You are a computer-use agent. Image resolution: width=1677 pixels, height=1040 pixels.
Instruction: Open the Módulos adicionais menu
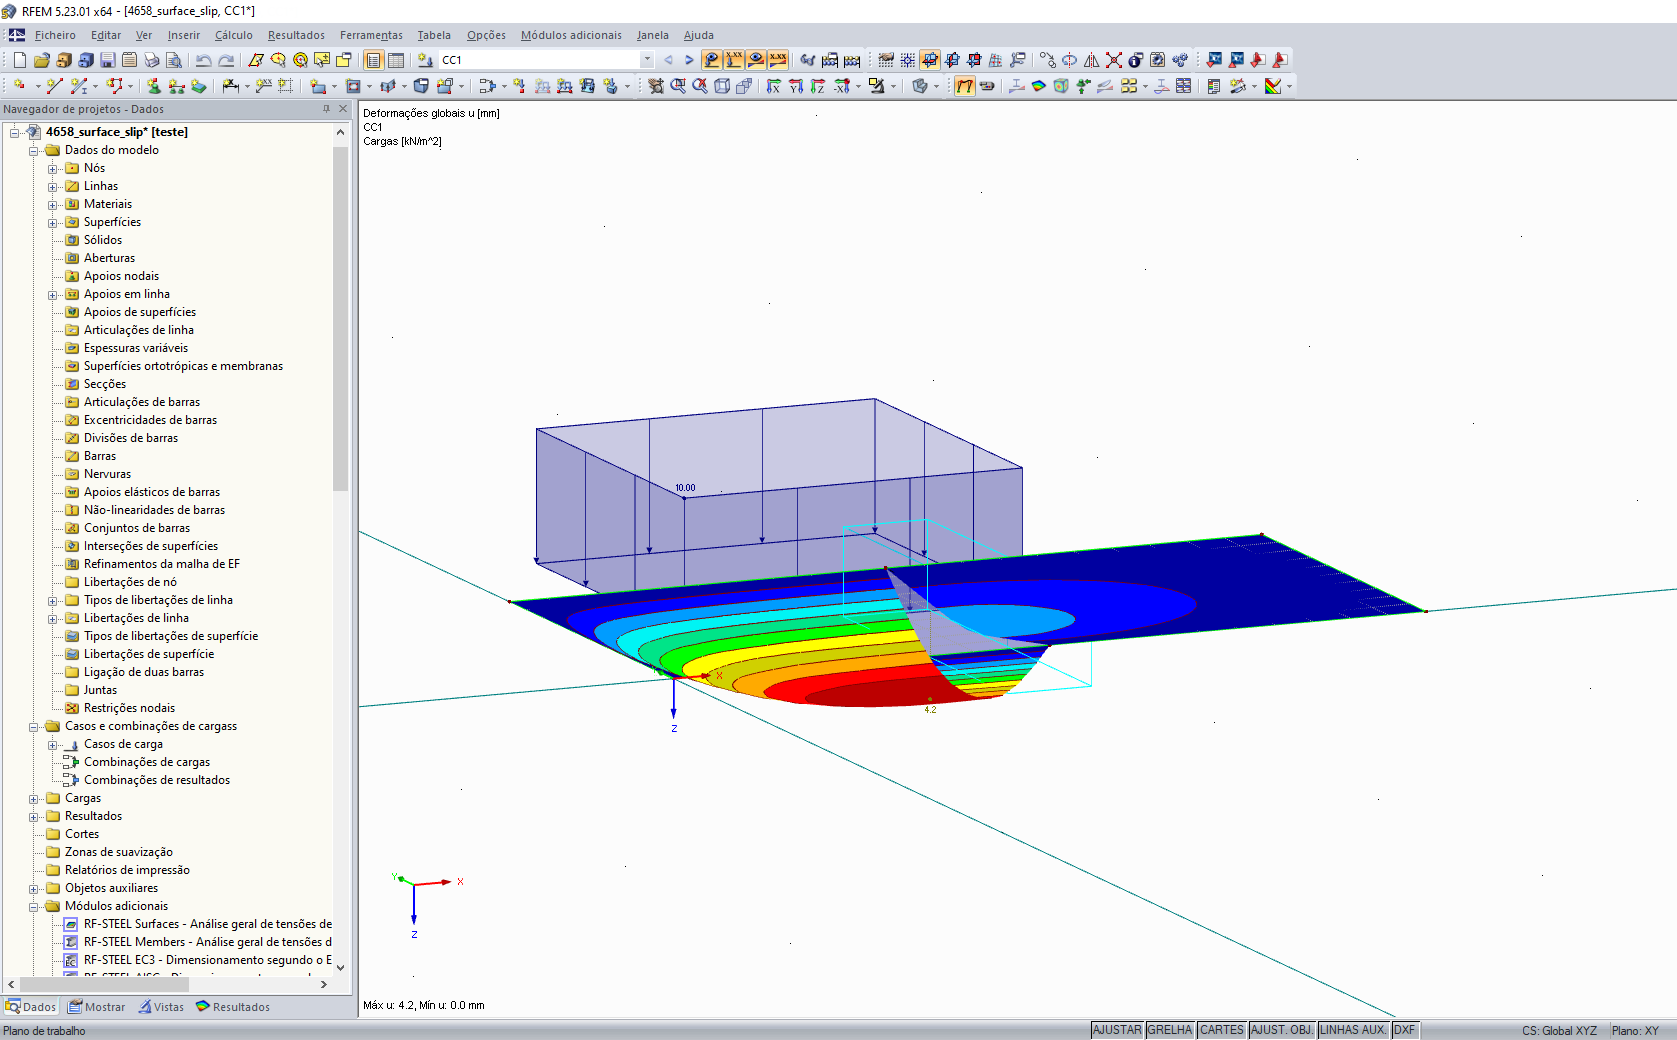point(571,35)
